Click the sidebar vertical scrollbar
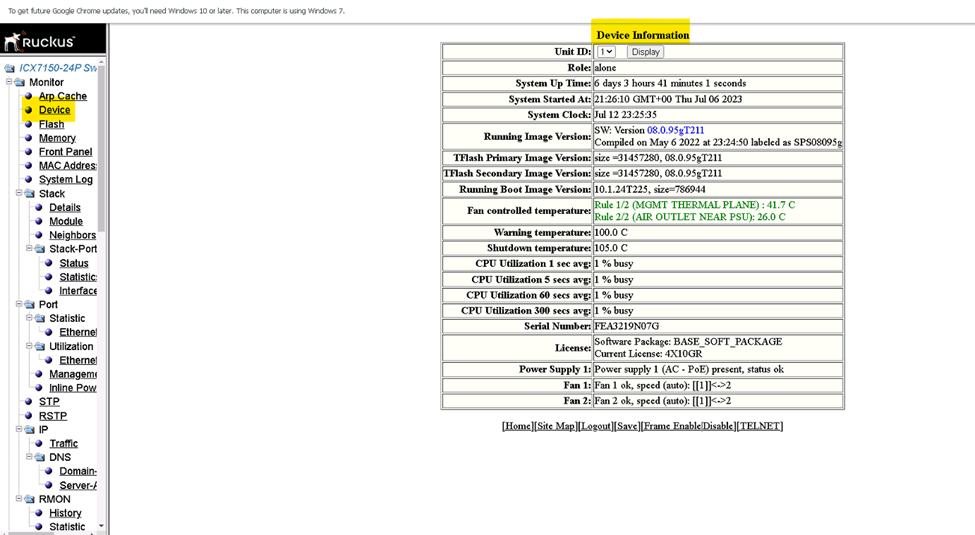Screen dimensions: 975x535 (x=101, y=147)
